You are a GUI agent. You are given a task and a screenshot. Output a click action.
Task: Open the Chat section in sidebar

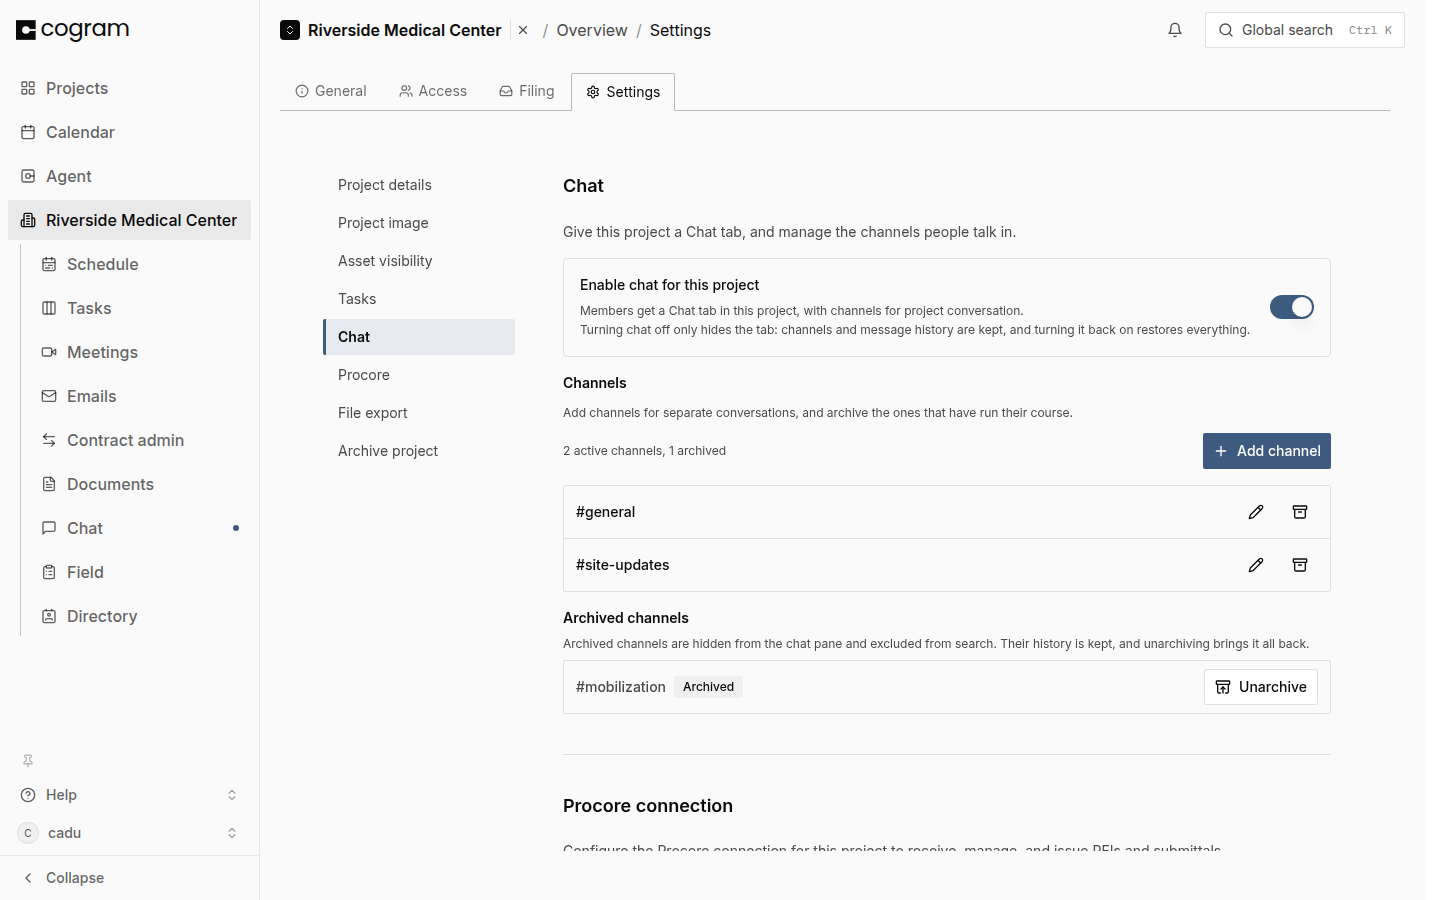pos(140,528)
